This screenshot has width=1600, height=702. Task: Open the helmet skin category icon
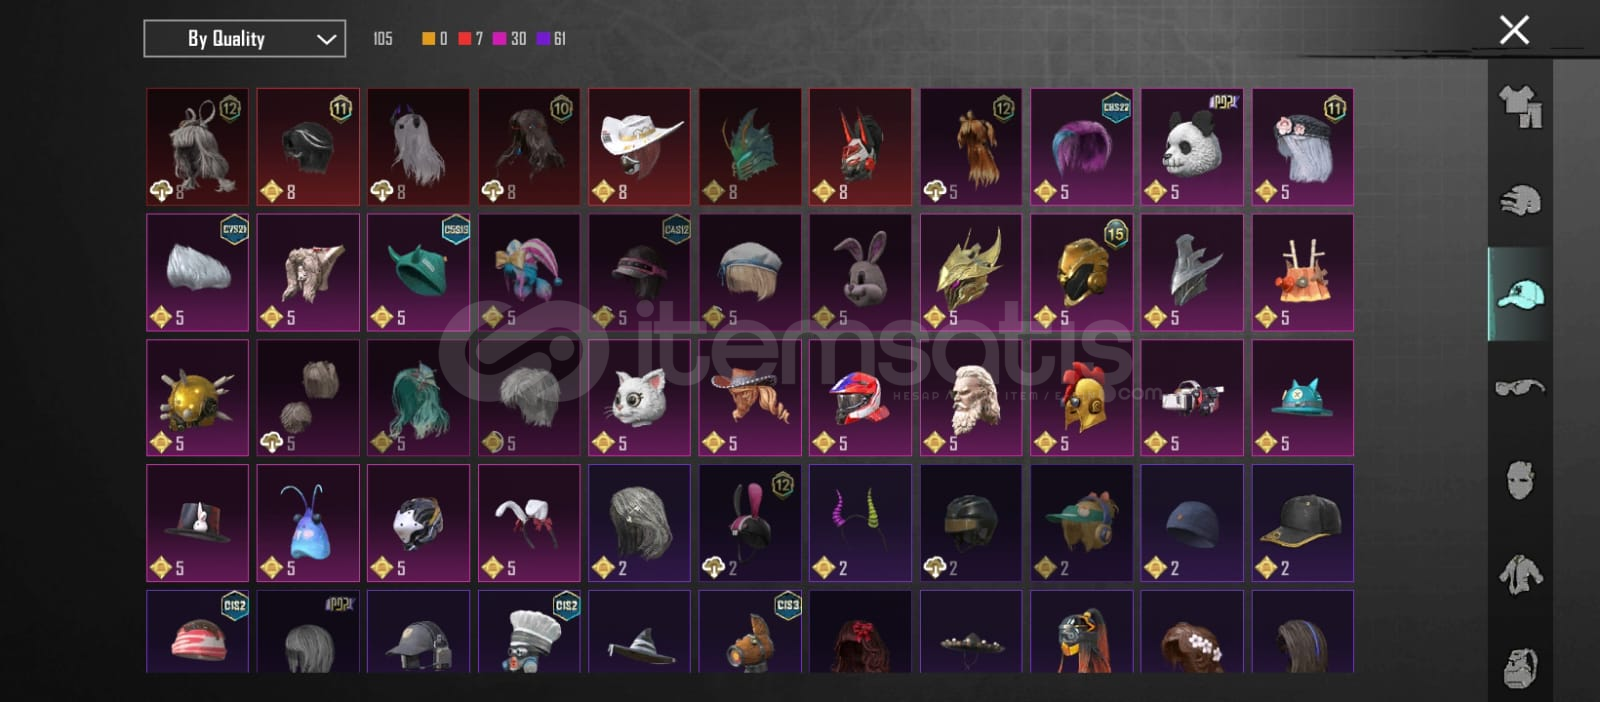1520,200
